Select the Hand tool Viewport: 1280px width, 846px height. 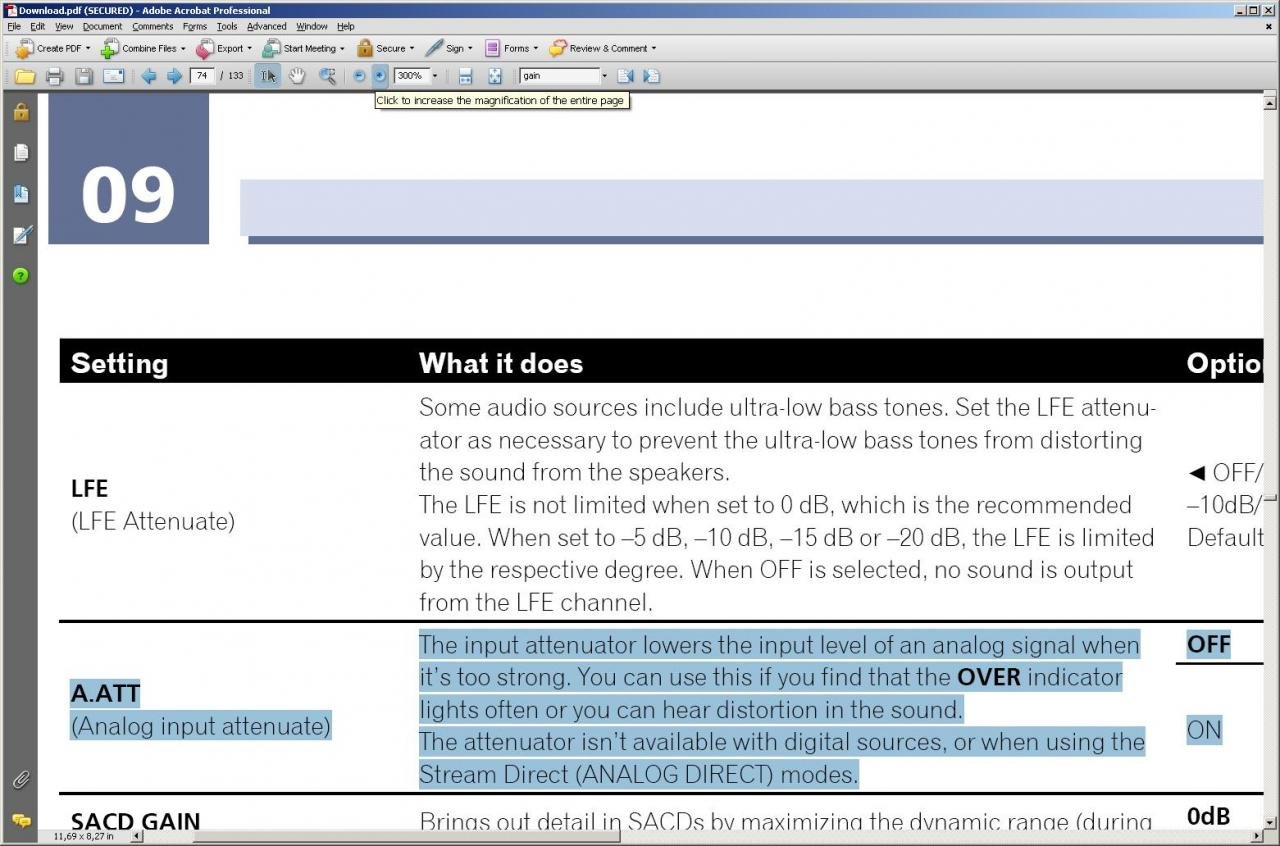[297, 76]
